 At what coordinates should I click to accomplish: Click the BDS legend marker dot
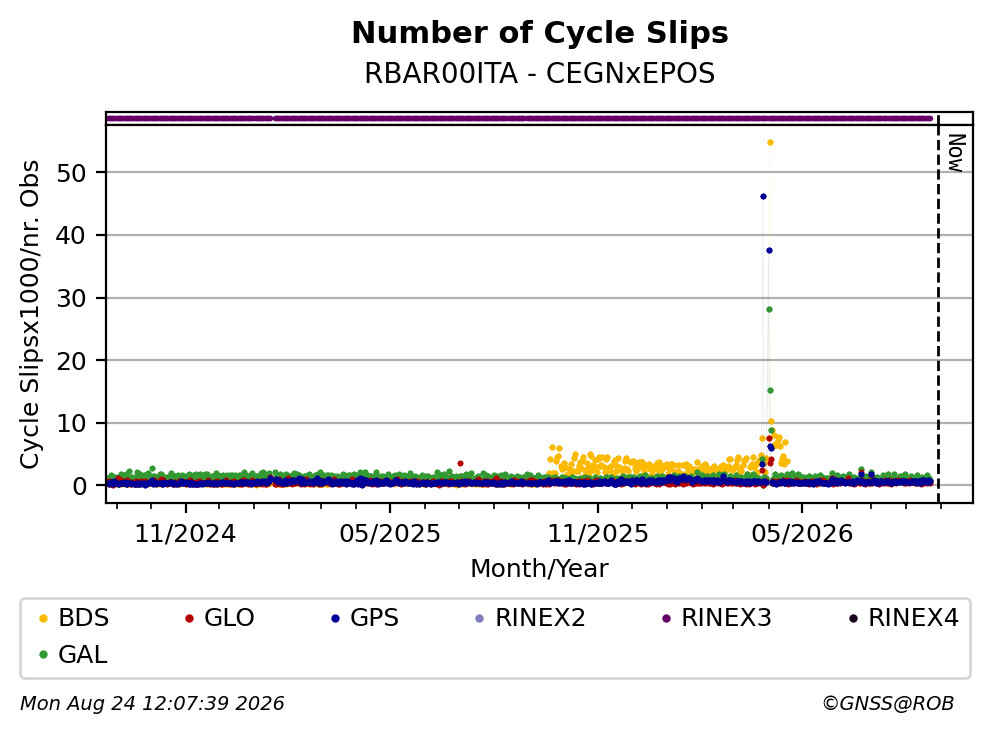[x=43, y=618]
